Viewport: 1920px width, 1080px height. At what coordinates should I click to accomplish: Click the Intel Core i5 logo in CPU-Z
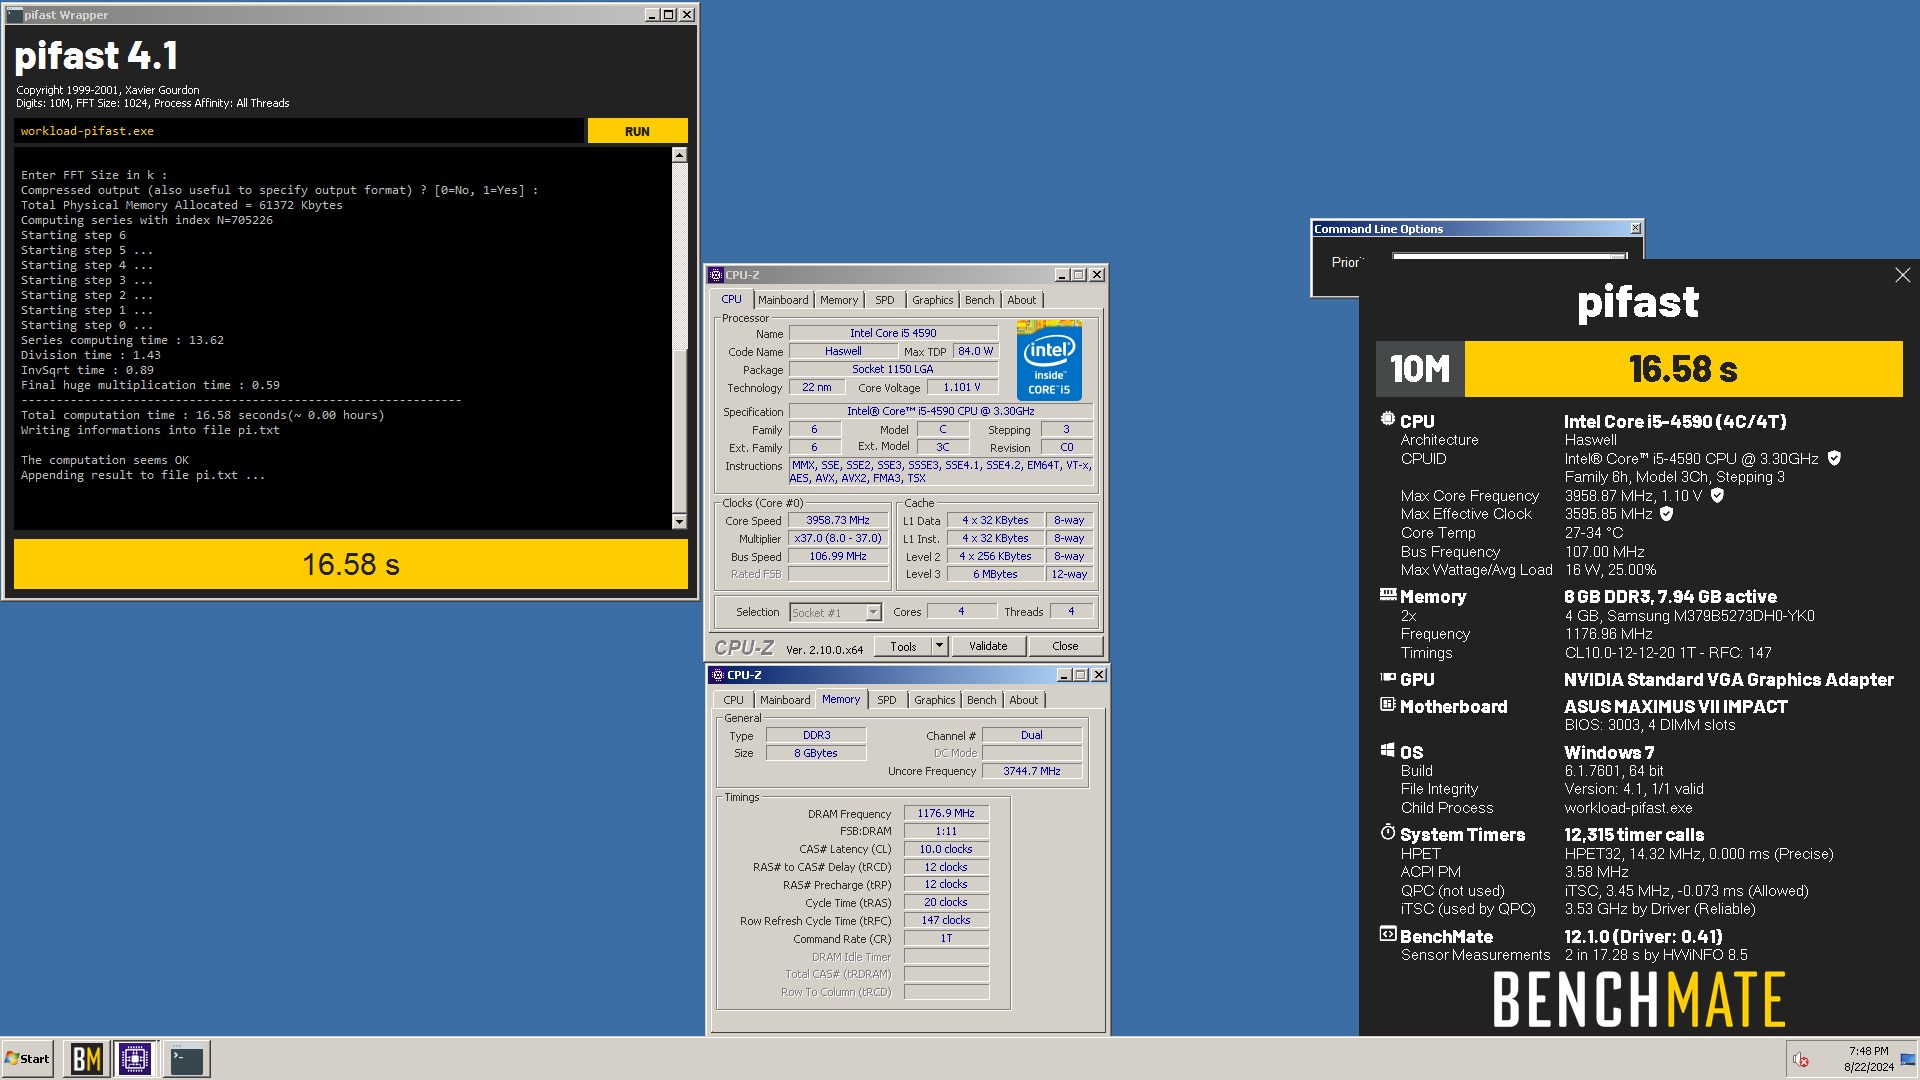[x=1049, y=360]
